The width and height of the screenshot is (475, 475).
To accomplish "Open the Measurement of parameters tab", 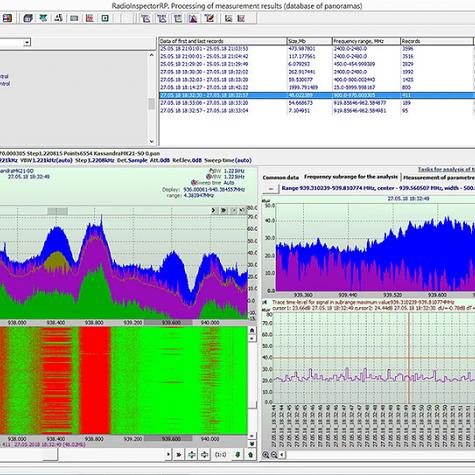I will click(x=439, y=178).
